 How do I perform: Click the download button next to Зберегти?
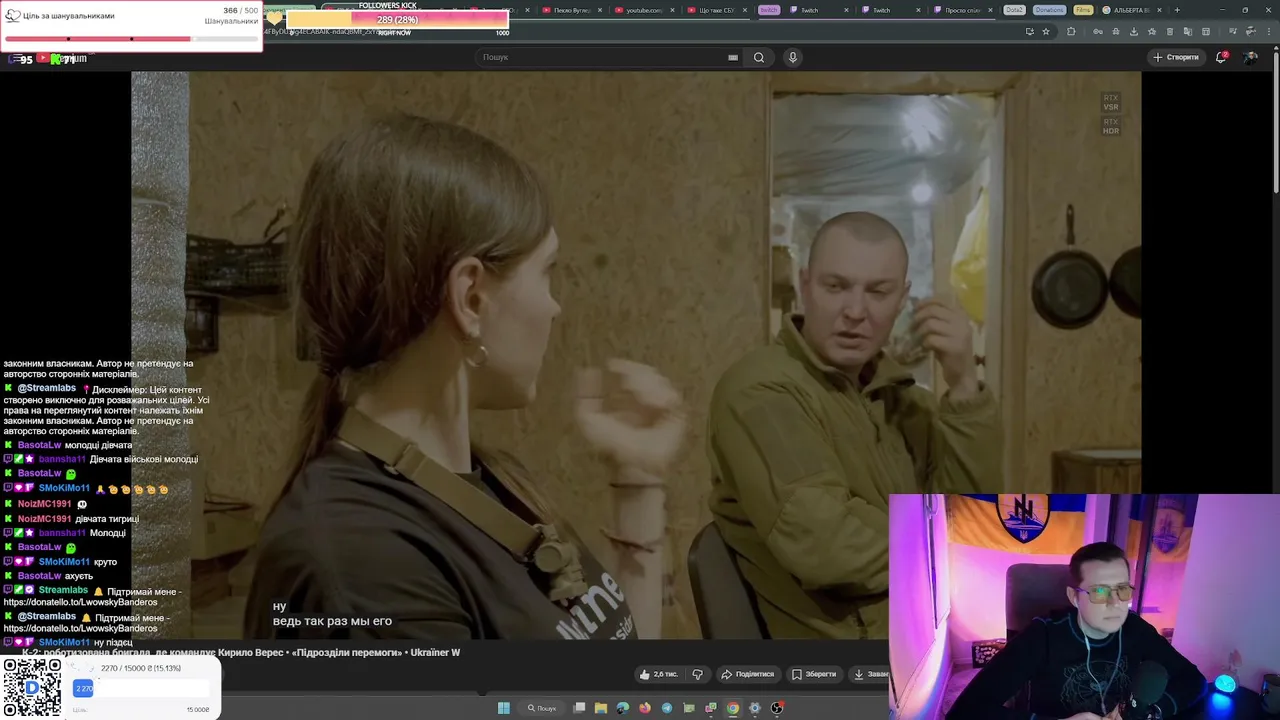(869, 674)
